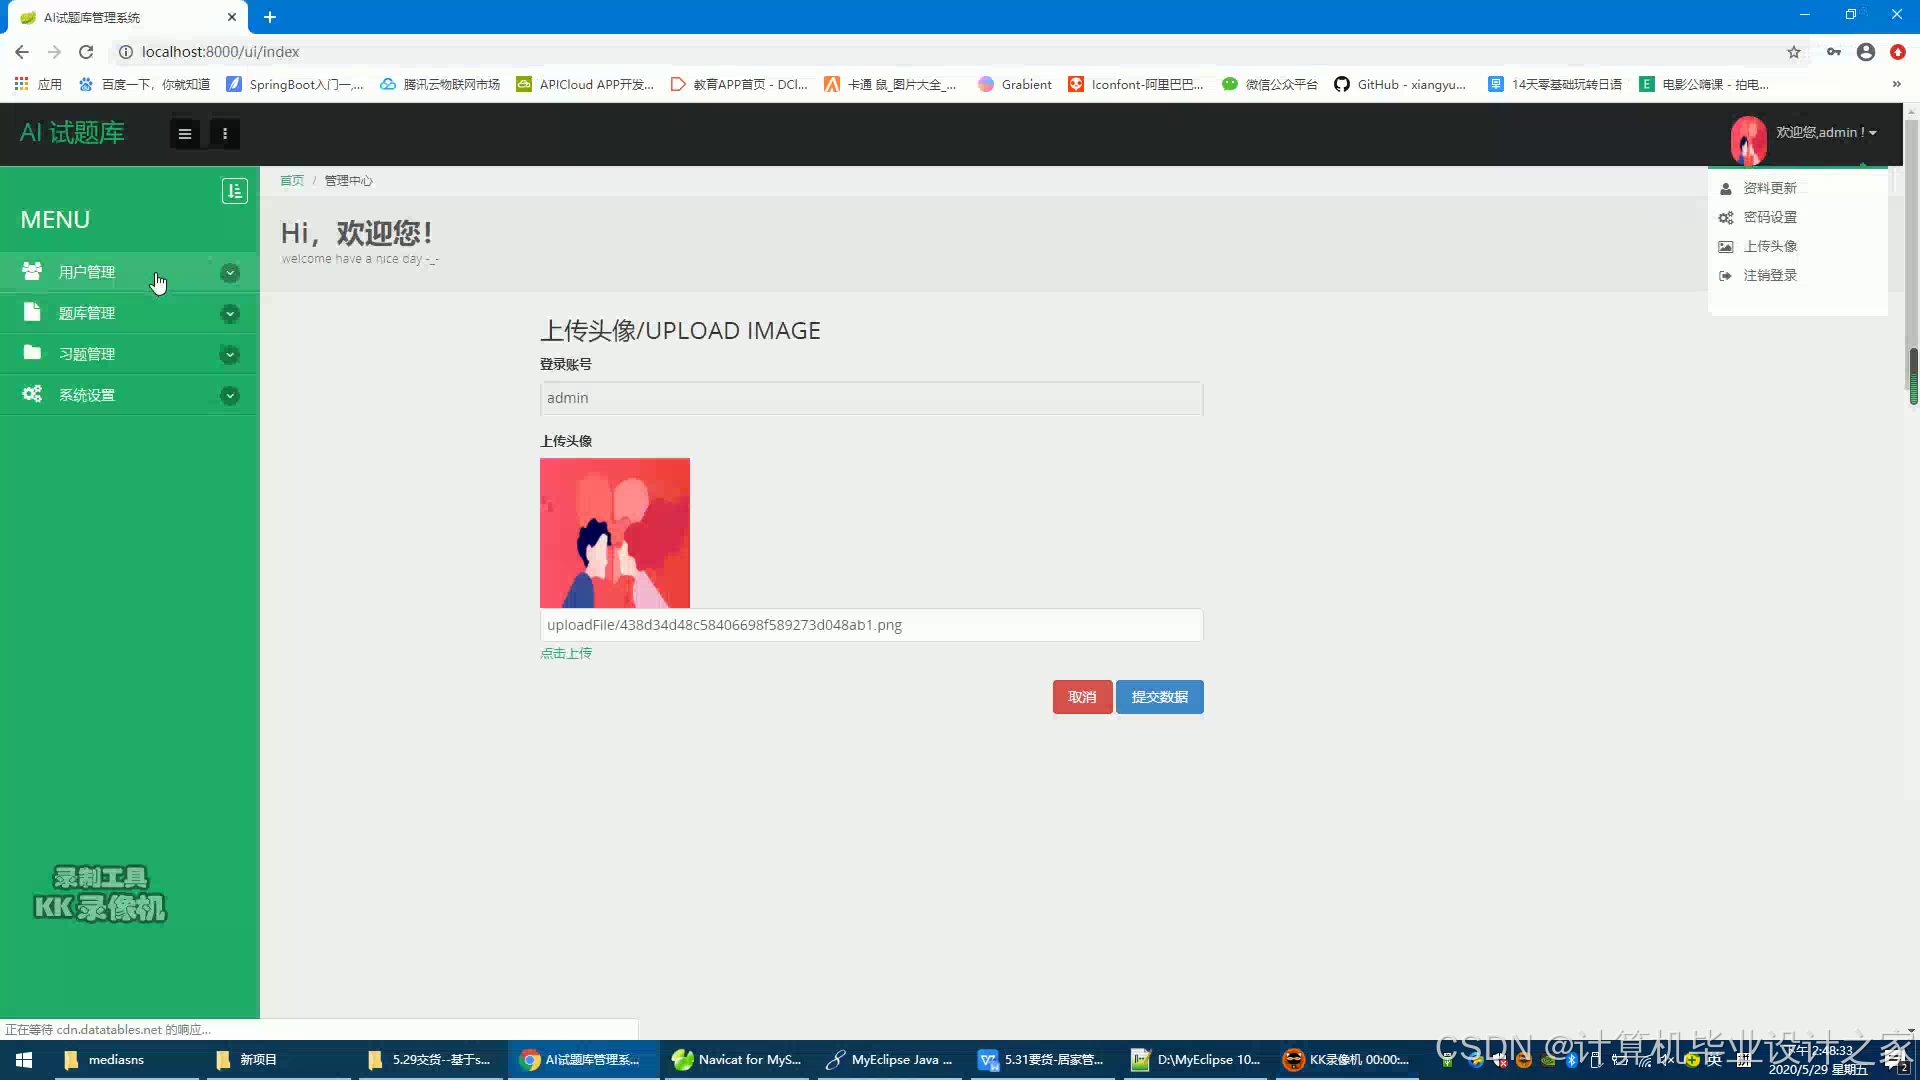The height and width of the screenshot is (1080, 1920).
Task: Click the browser reload page icon
Action: point(86,52)
